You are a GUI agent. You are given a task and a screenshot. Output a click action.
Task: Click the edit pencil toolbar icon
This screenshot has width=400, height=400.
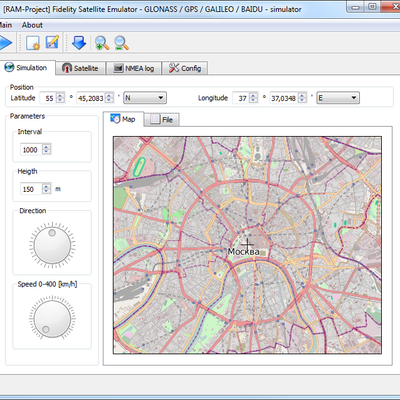coord(52,42)
